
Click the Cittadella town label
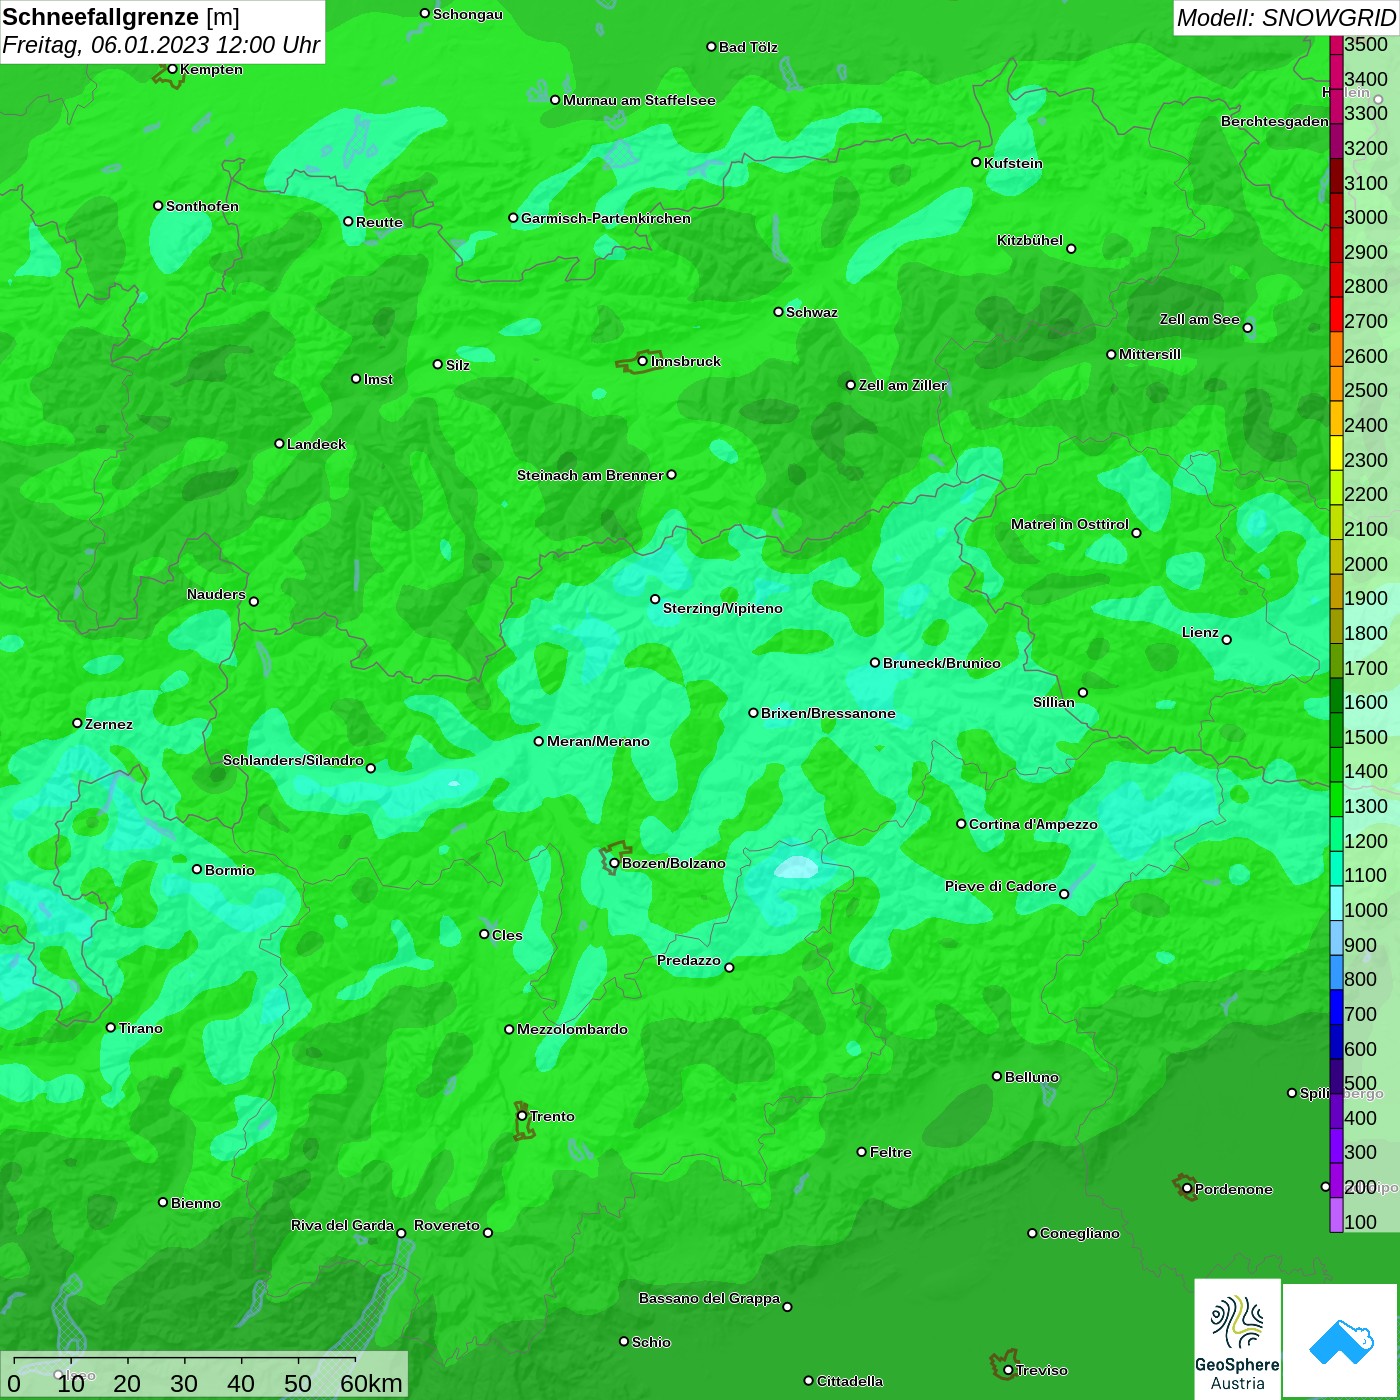pyautogui.click(x=850, y=1381)
